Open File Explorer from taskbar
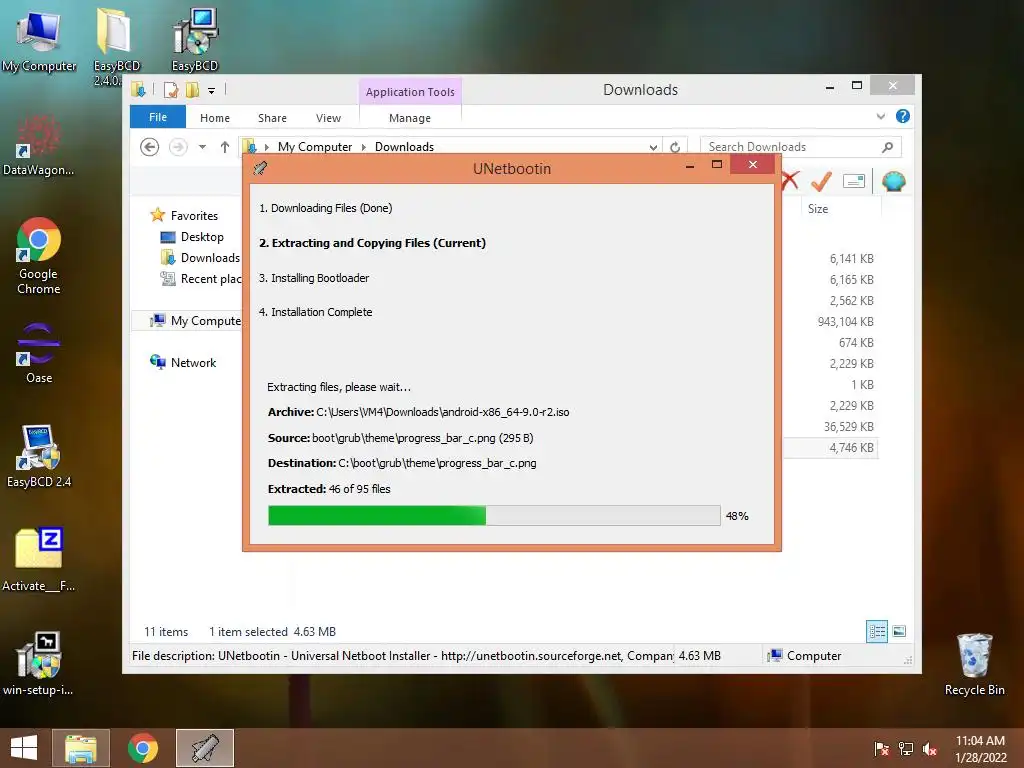1024x768 pixels. pos(80,748)
